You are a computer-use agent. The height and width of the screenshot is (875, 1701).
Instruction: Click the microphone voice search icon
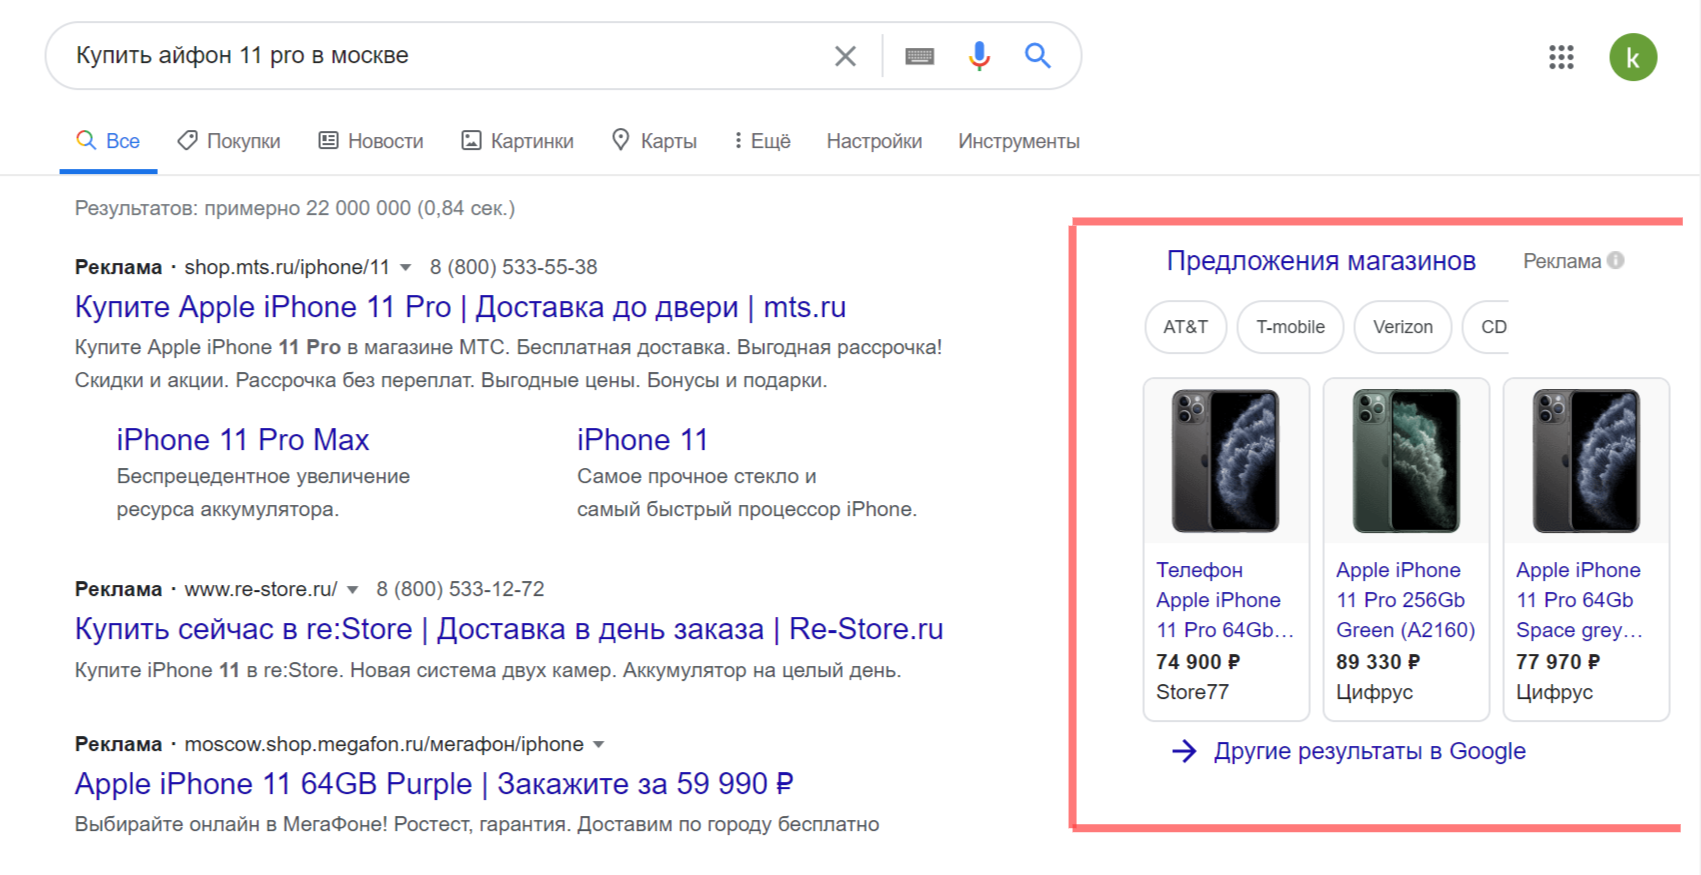[978, 56]
